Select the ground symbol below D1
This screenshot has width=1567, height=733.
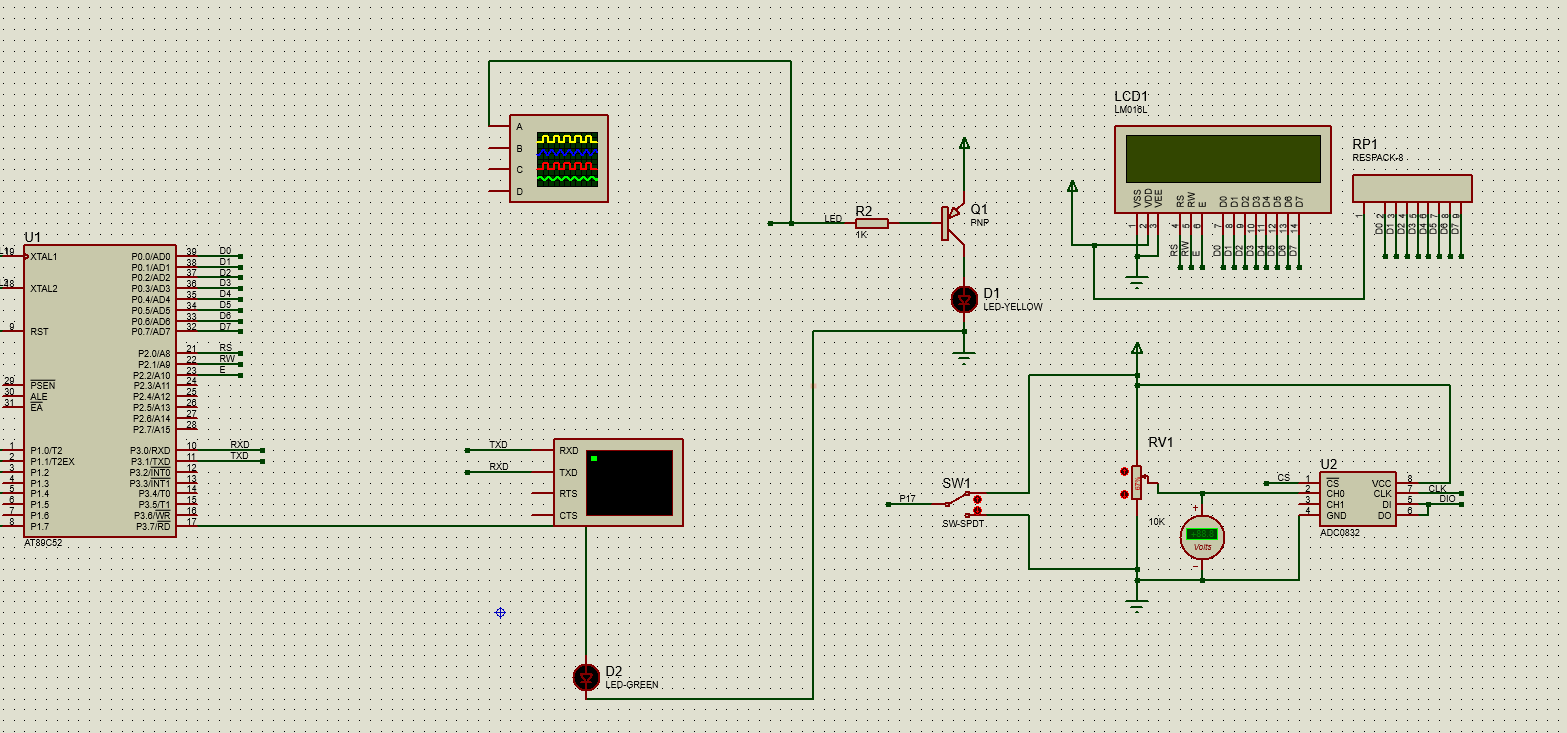964,355
